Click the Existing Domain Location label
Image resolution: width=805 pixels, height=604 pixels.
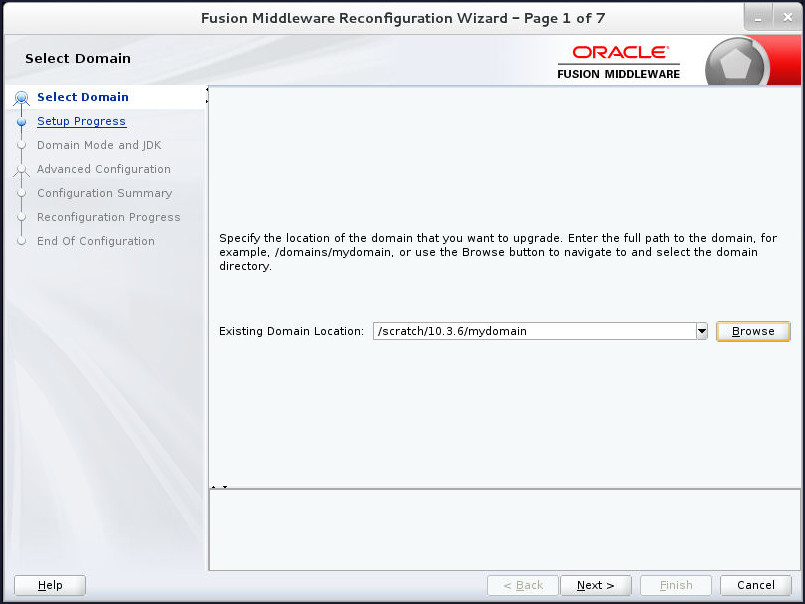(x=291, y=331)
